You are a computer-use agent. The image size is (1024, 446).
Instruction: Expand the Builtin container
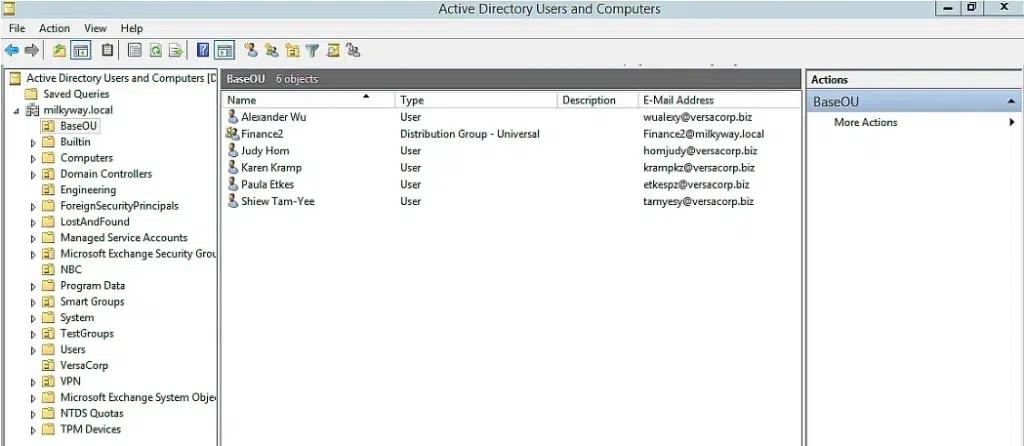(x=33, y=142)
